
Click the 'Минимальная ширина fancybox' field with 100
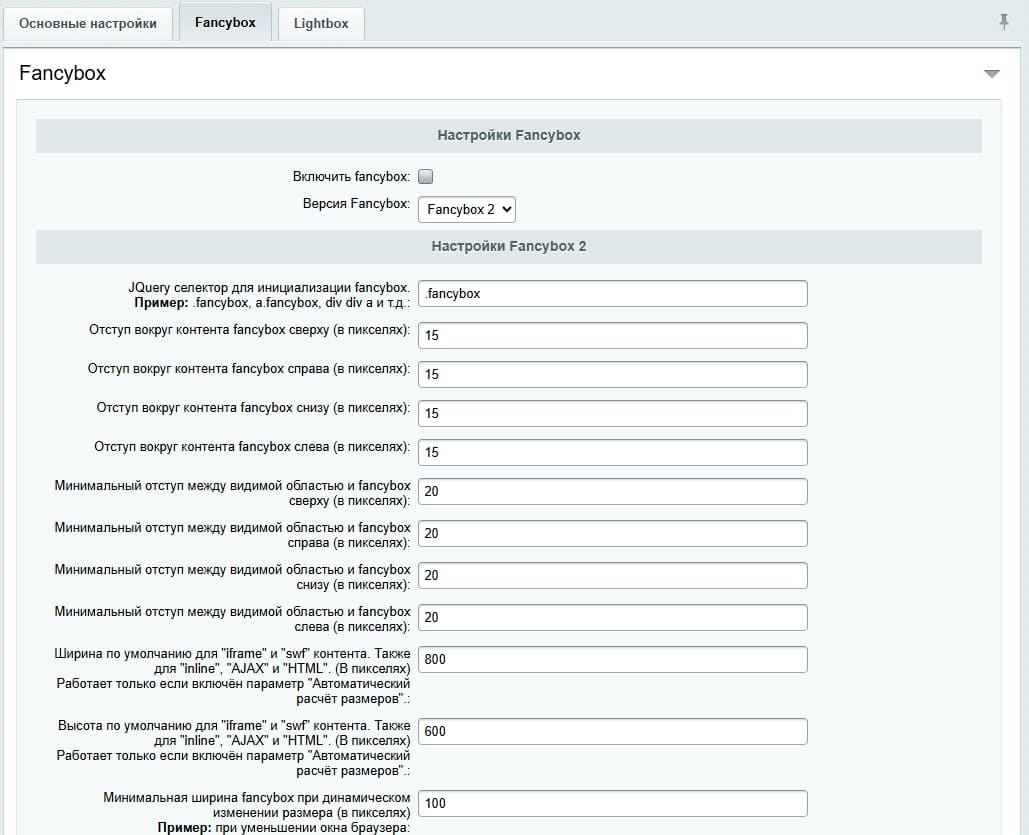pos(612,803)
